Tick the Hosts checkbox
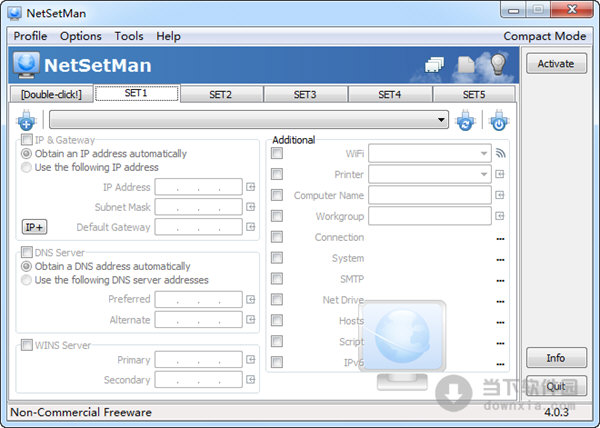The height and width of the screenshot is (428, 600). tap(277, 320)
